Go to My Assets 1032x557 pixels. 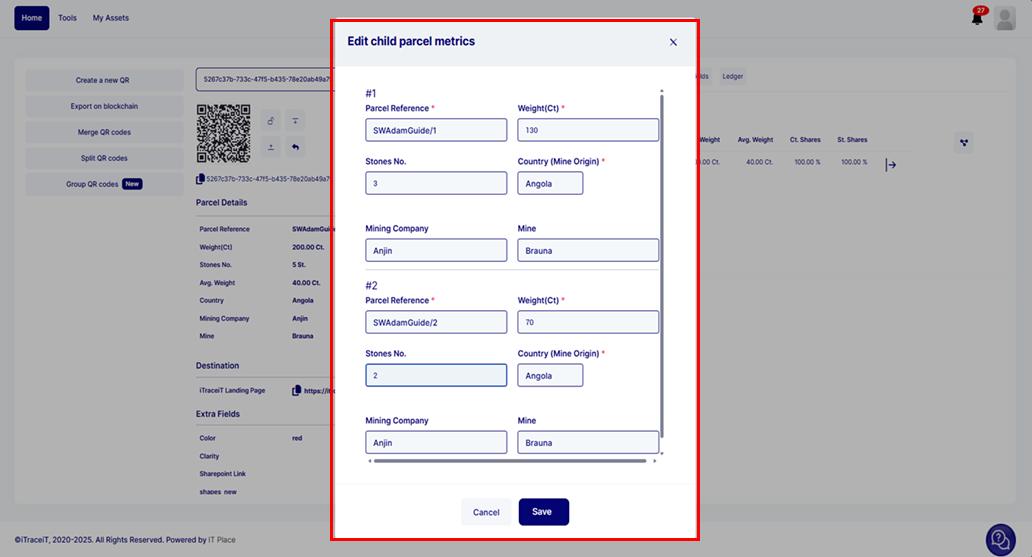click(110, 18)
